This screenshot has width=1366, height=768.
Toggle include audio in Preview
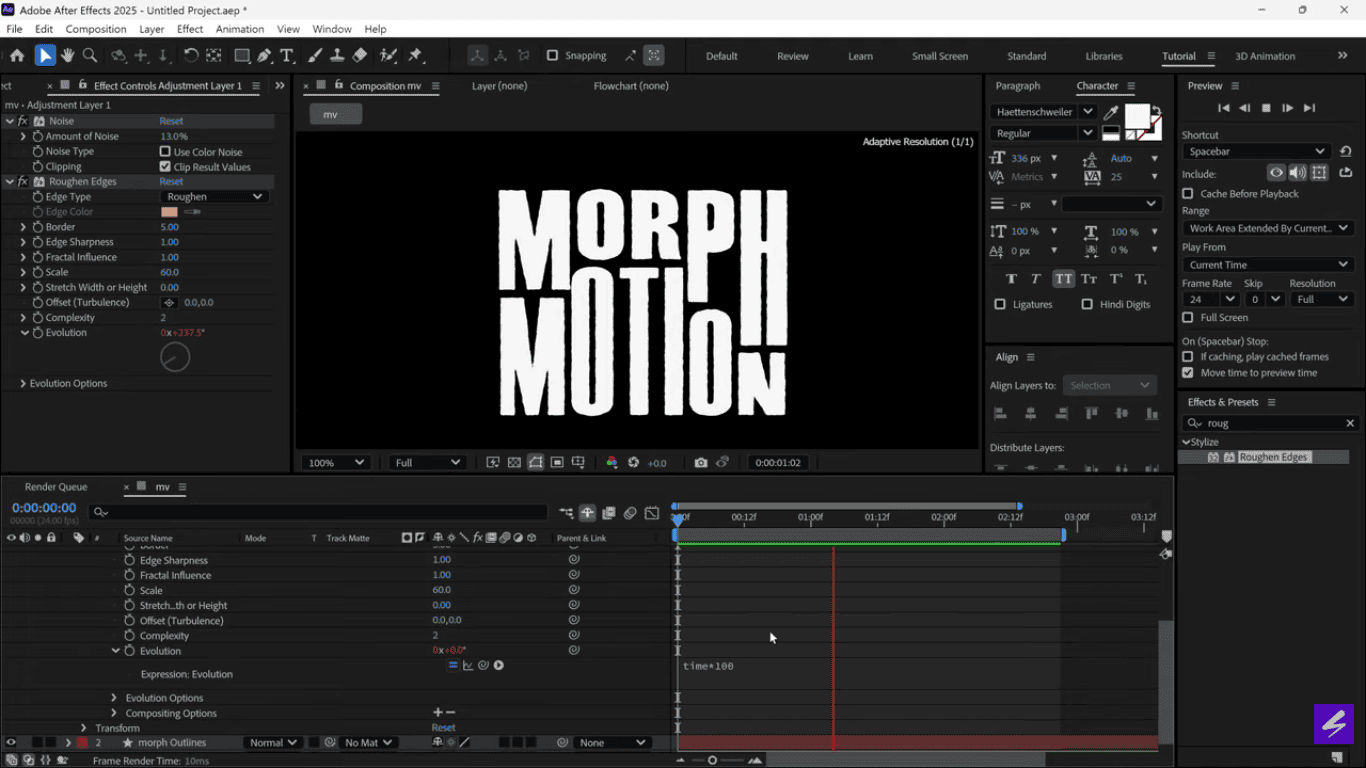pyautogui.click(x=1298, y=173)
